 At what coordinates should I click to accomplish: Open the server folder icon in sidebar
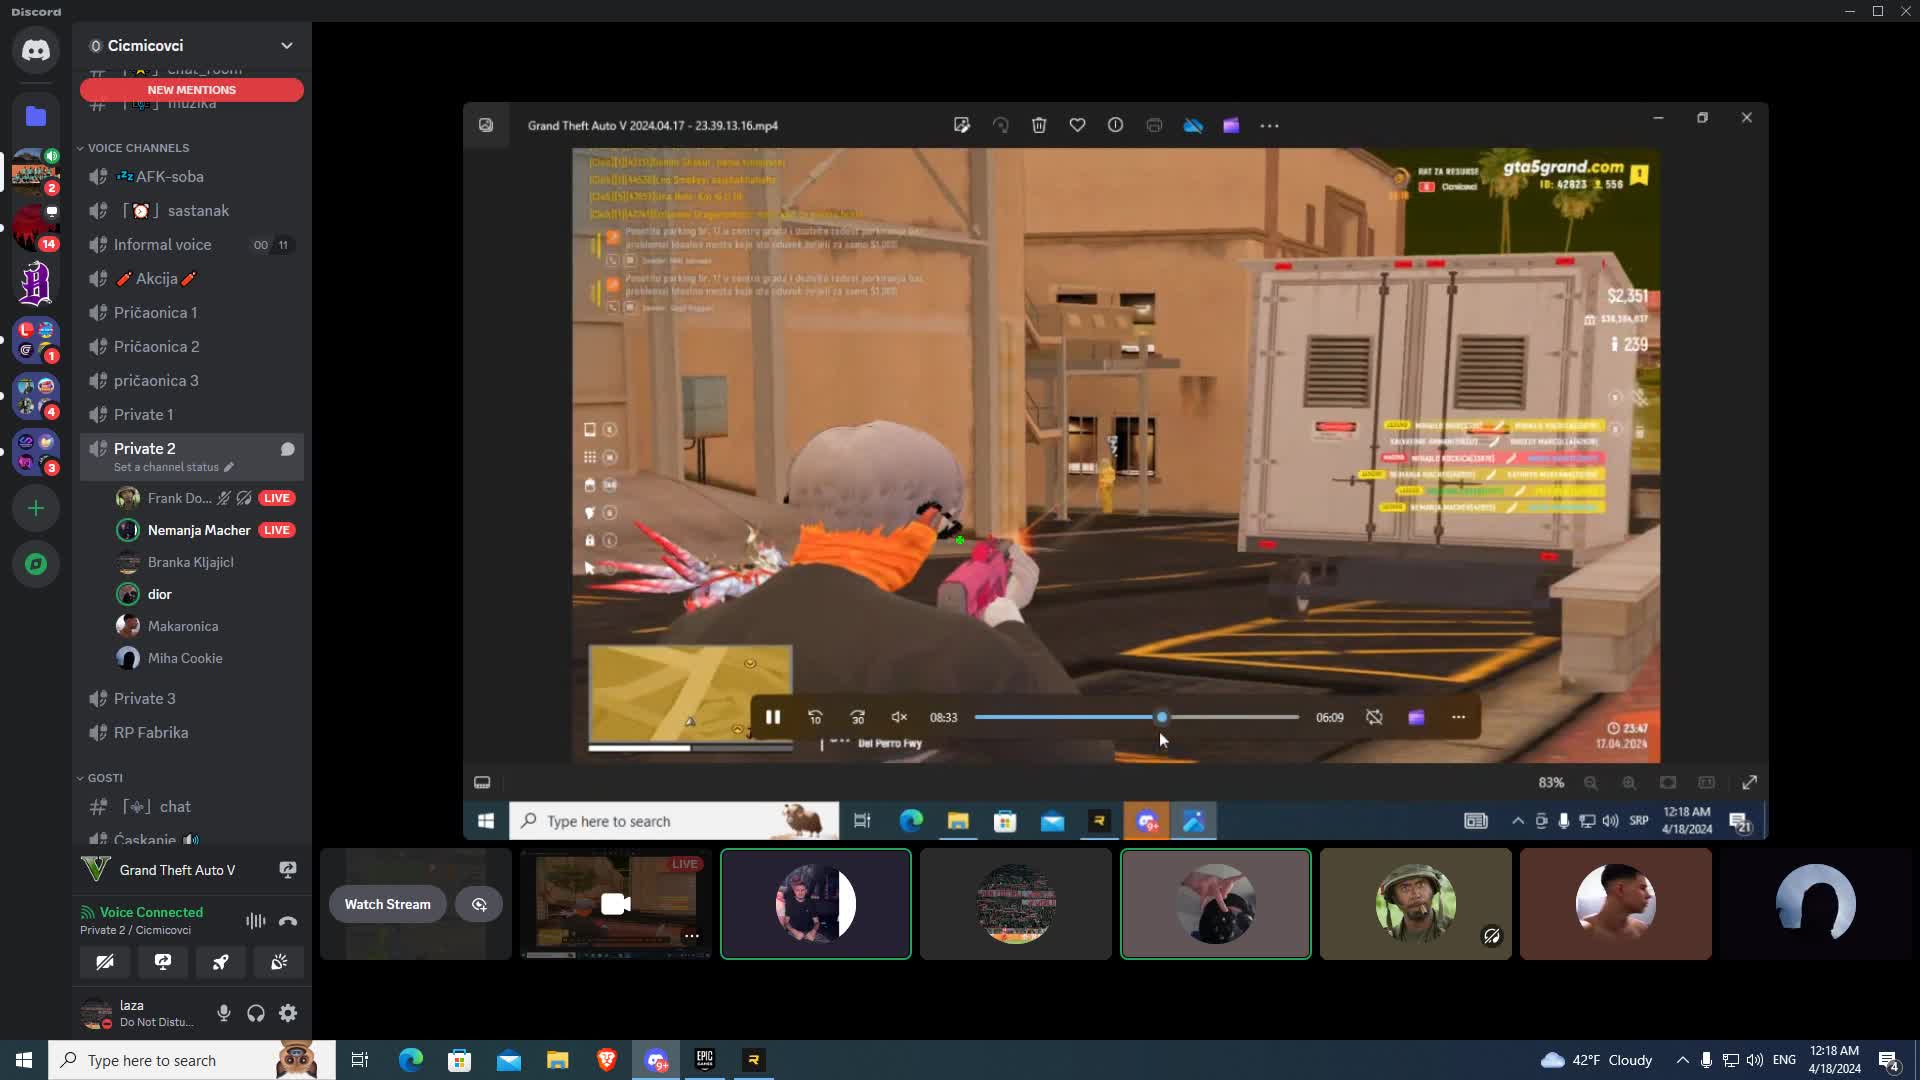[x=36, y=116]
